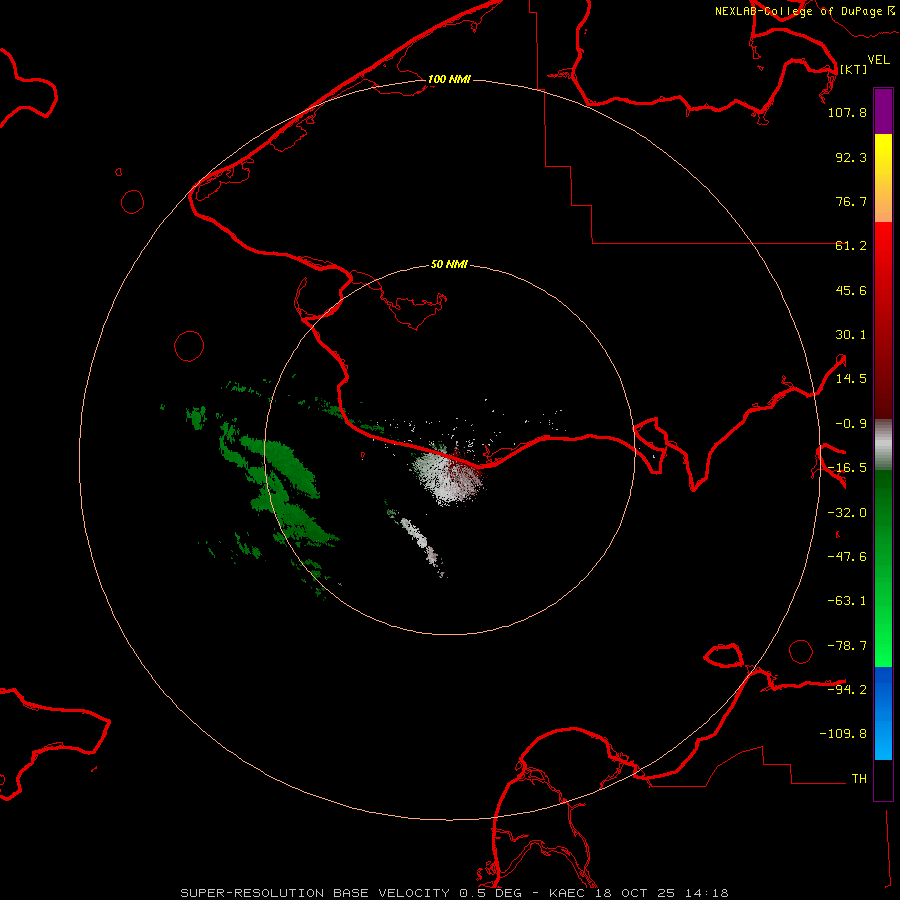Click the -47.6 scale value
Viewport: 900px width, 900px height.
pyautogui.click(x=847, y=557)
